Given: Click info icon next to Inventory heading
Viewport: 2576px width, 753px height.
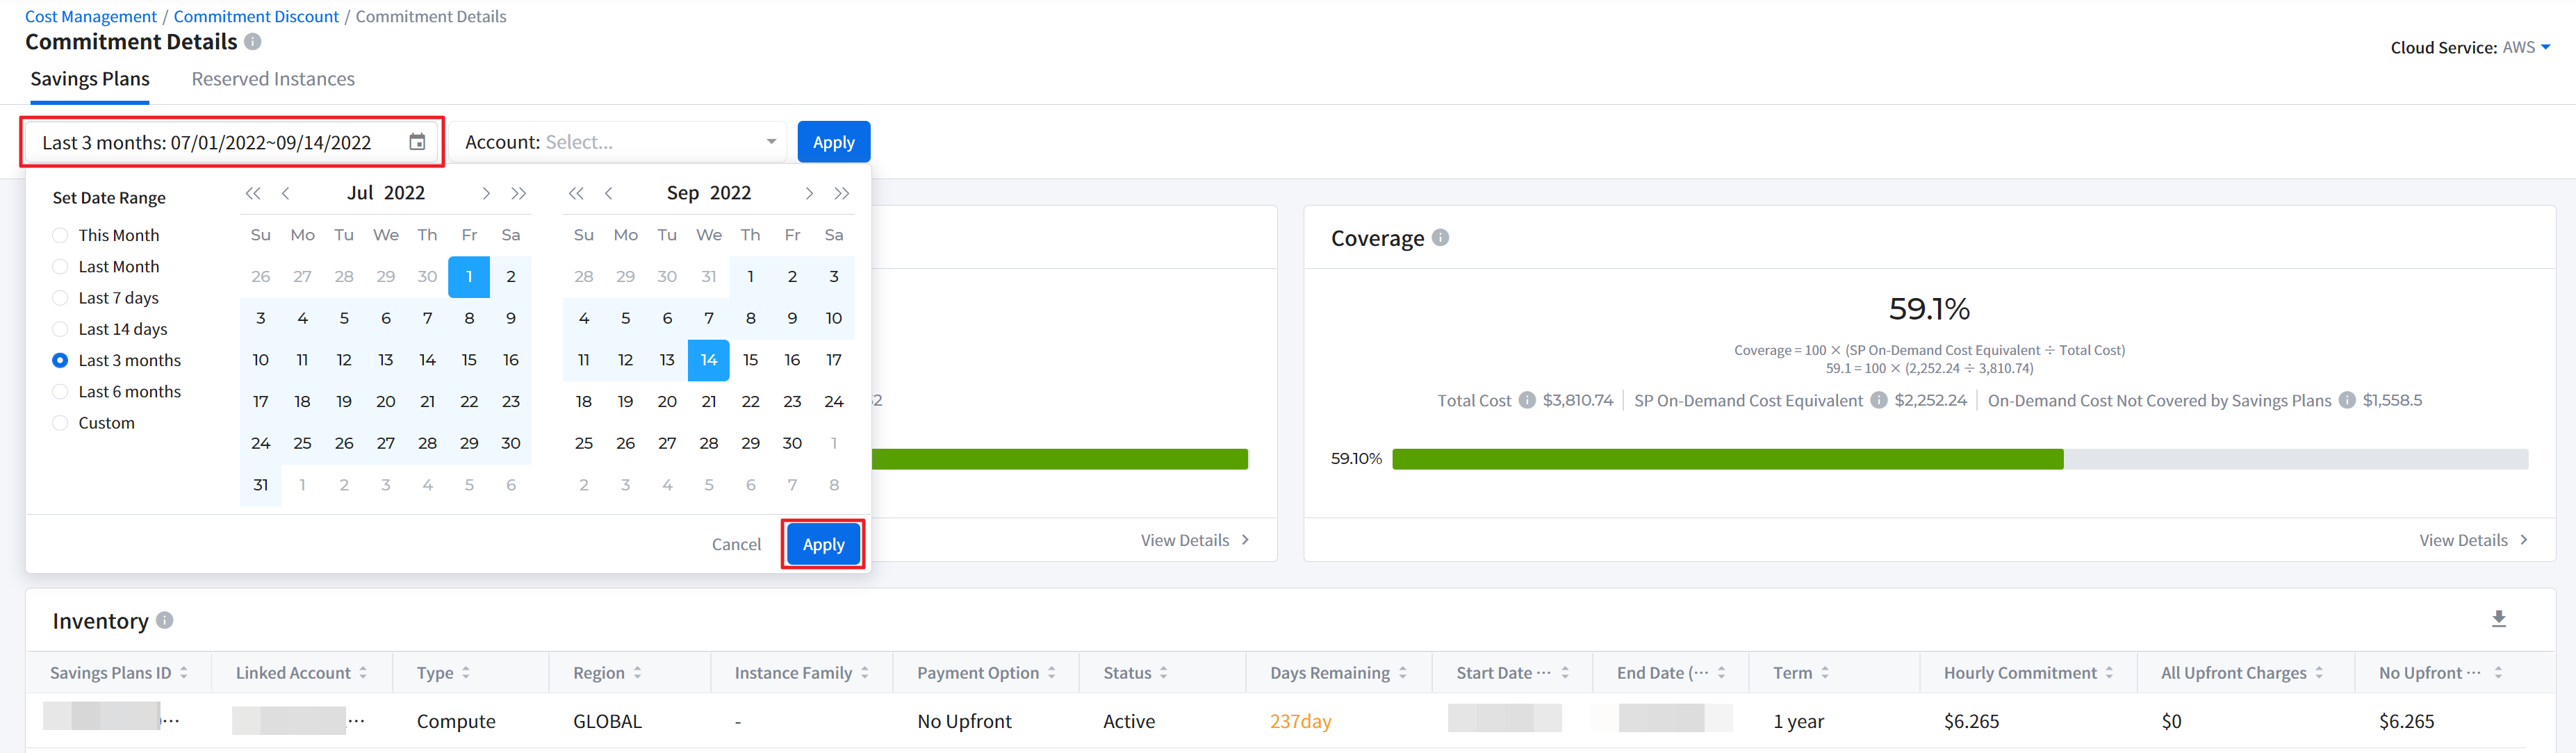Looking at the screenshot, I should click(x=165, y=620).
